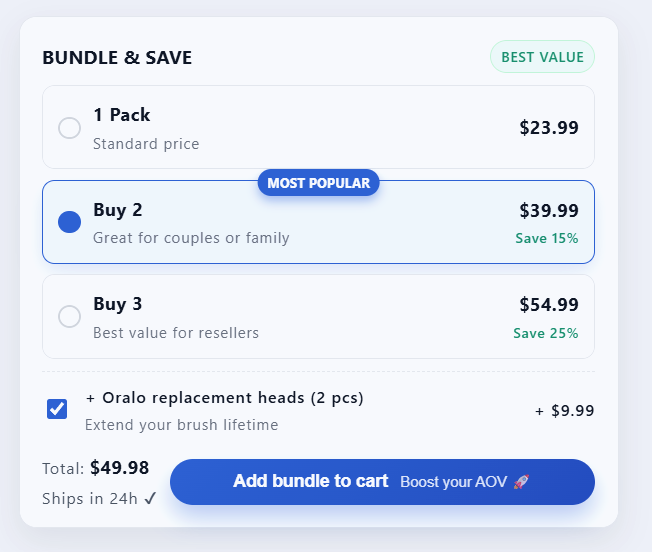Click the 1 Pack title text
This screenshot has height=552, width=652.
[122, 115]
